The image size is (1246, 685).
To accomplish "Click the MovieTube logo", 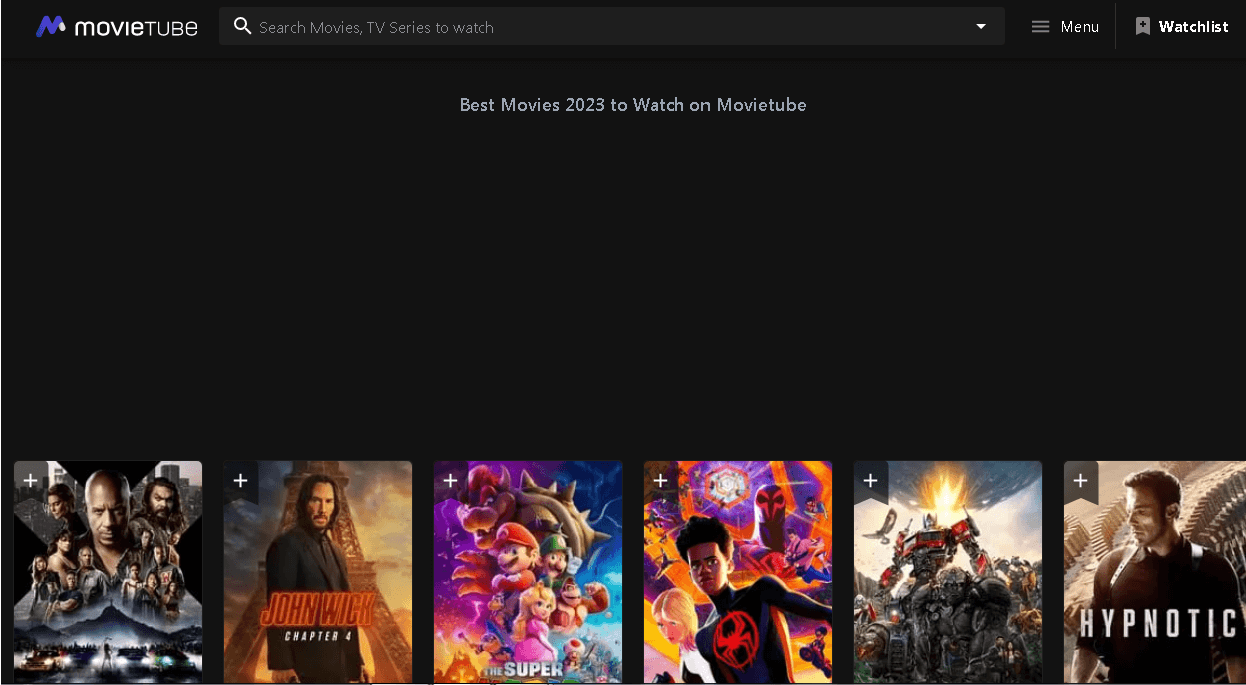I will 116,27.
